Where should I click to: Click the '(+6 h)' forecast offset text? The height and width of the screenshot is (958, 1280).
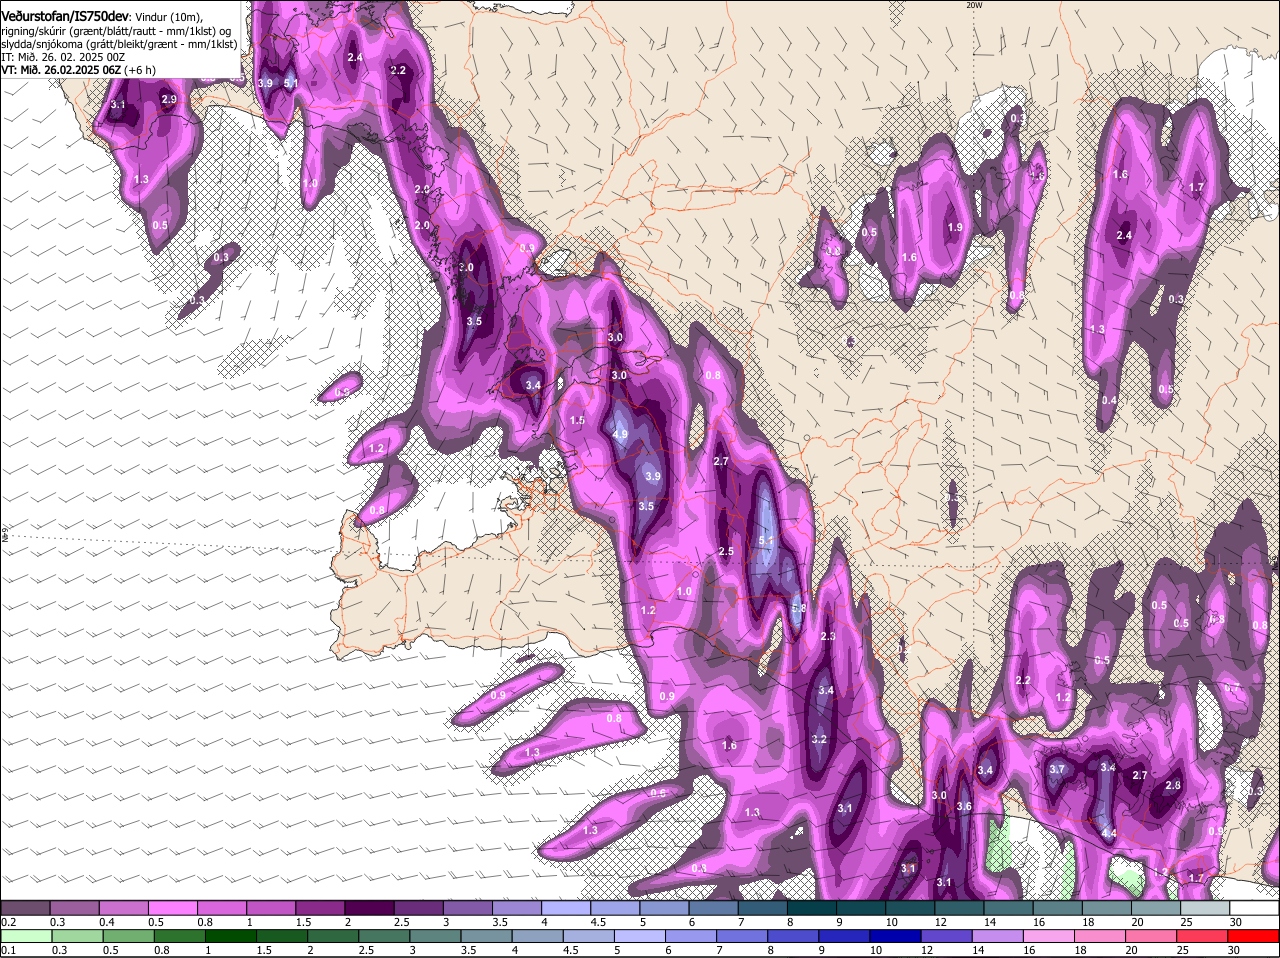141,70
